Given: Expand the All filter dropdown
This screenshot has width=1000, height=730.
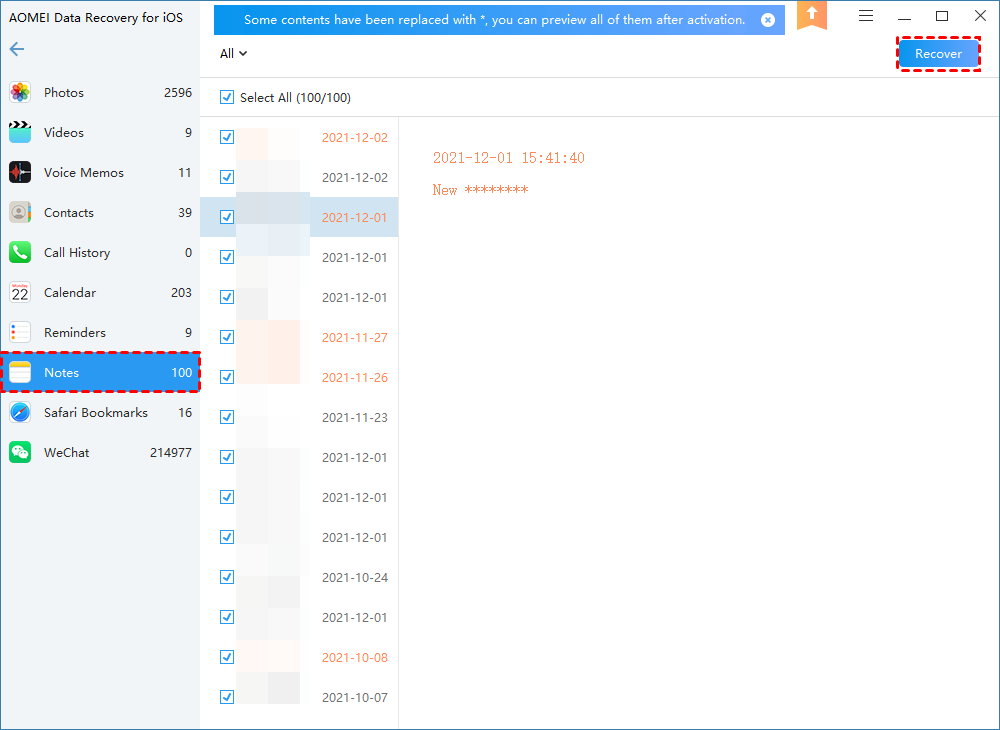Looking at the screenshot, I should (x=233, y=54).
